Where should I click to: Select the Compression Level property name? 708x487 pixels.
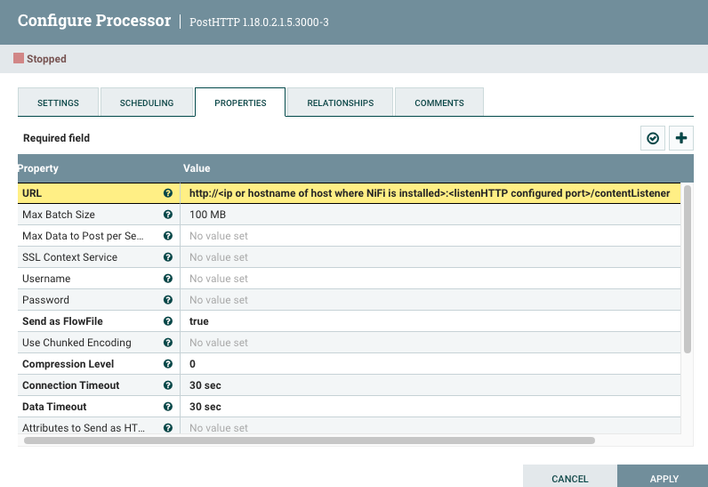point(68,364)
